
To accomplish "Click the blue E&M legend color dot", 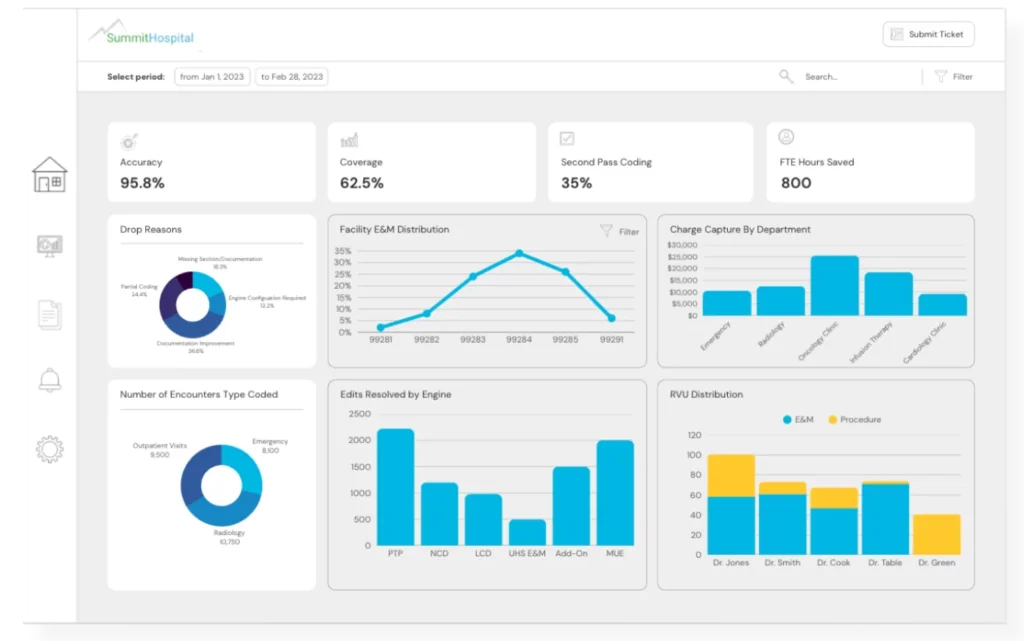I will (x=786, y=420).
